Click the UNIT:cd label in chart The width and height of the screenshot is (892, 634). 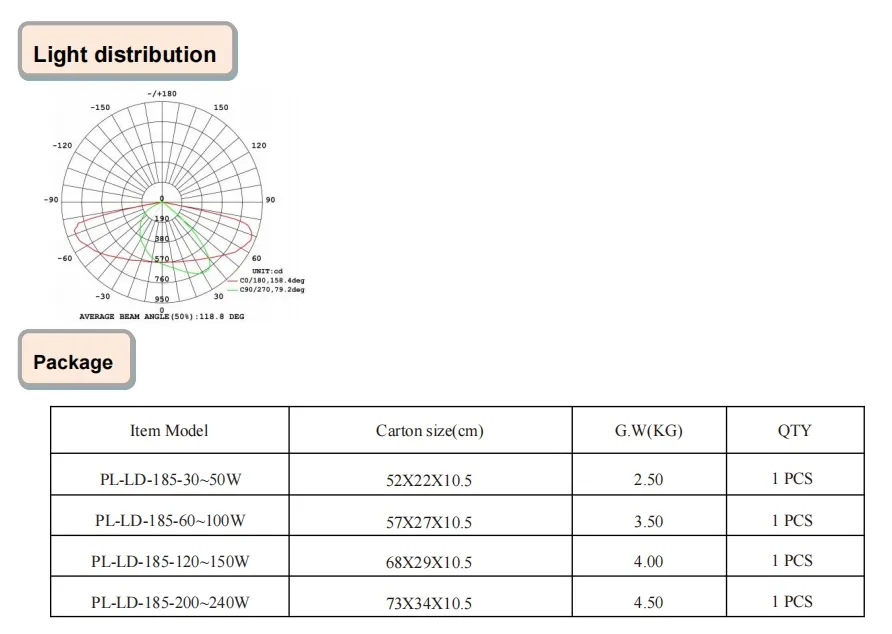coord(268,272)
